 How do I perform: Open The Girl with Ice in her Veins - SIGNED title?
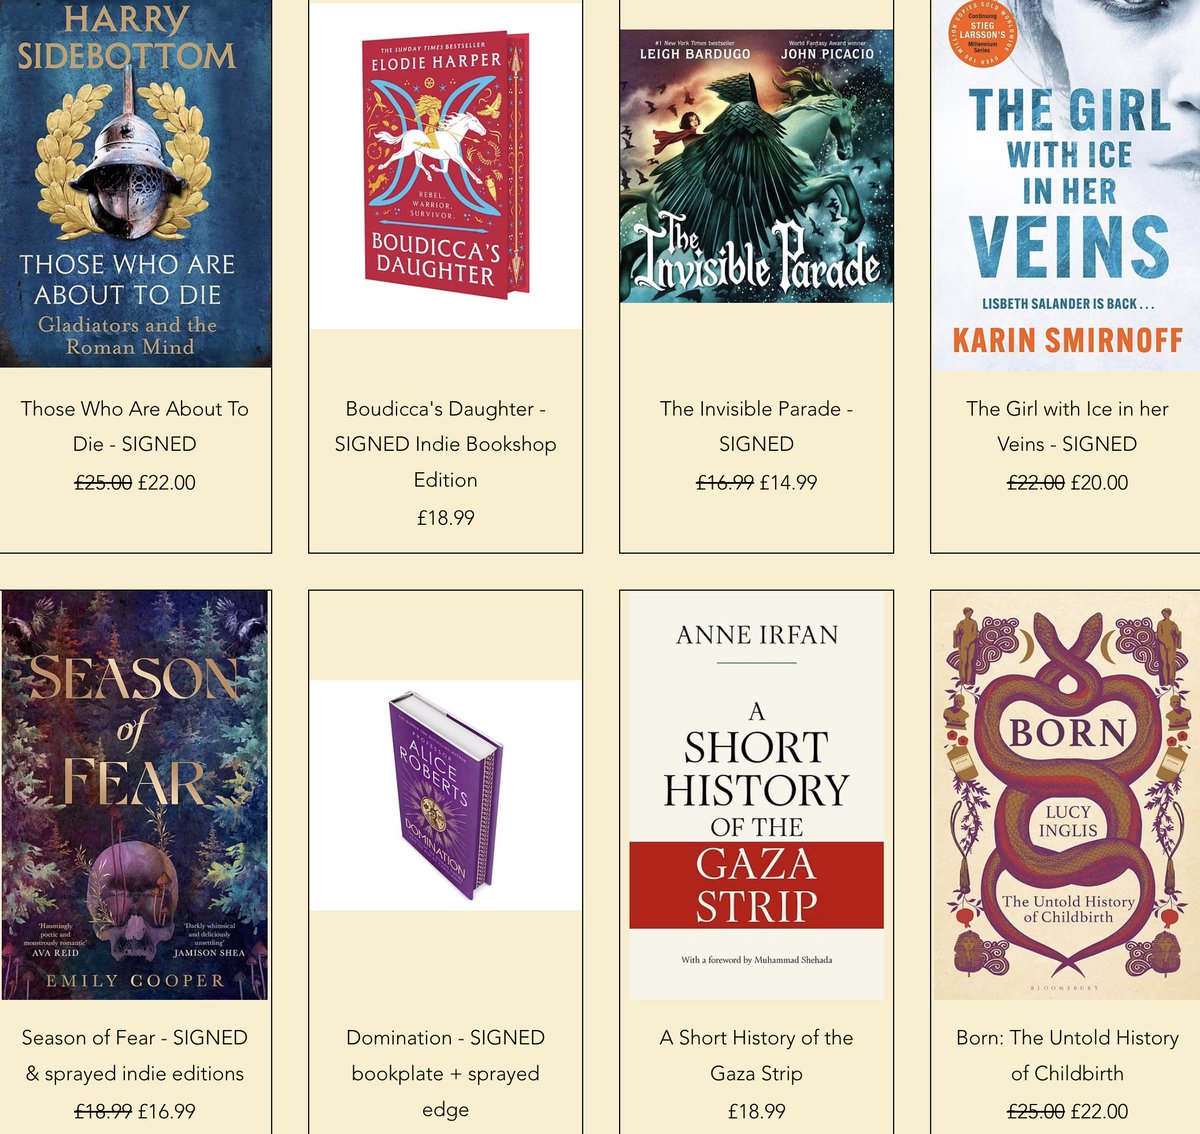click(1067, 426)
